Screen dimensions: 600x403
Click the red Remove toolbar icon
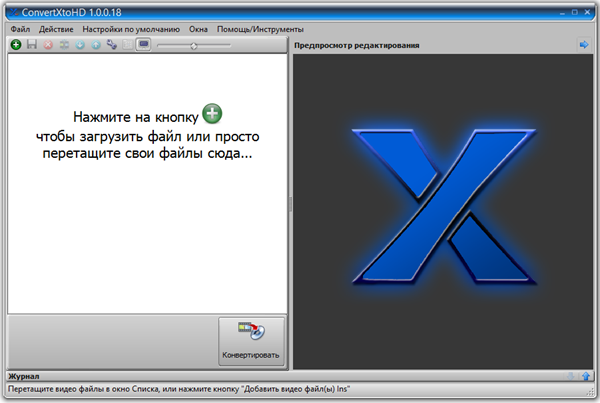point(48,46)
